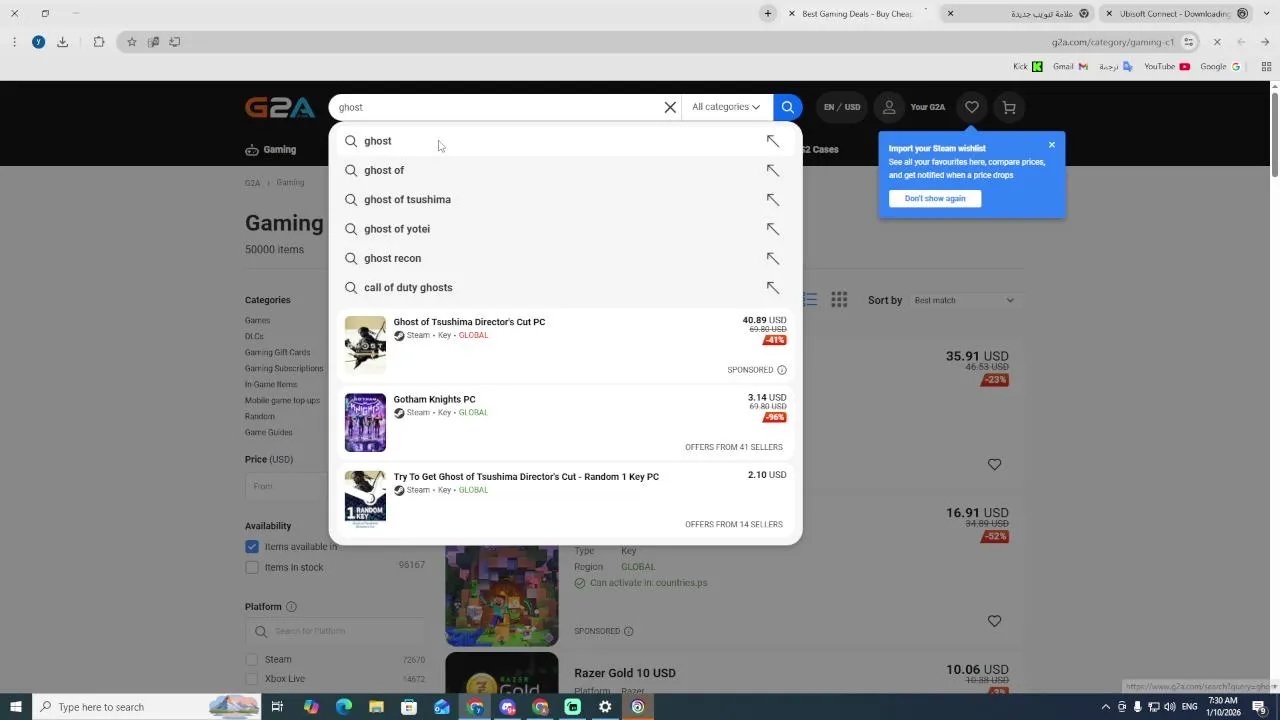Clear the search text with X icon
Screen dimensions: 1280x720
[670, 107]
